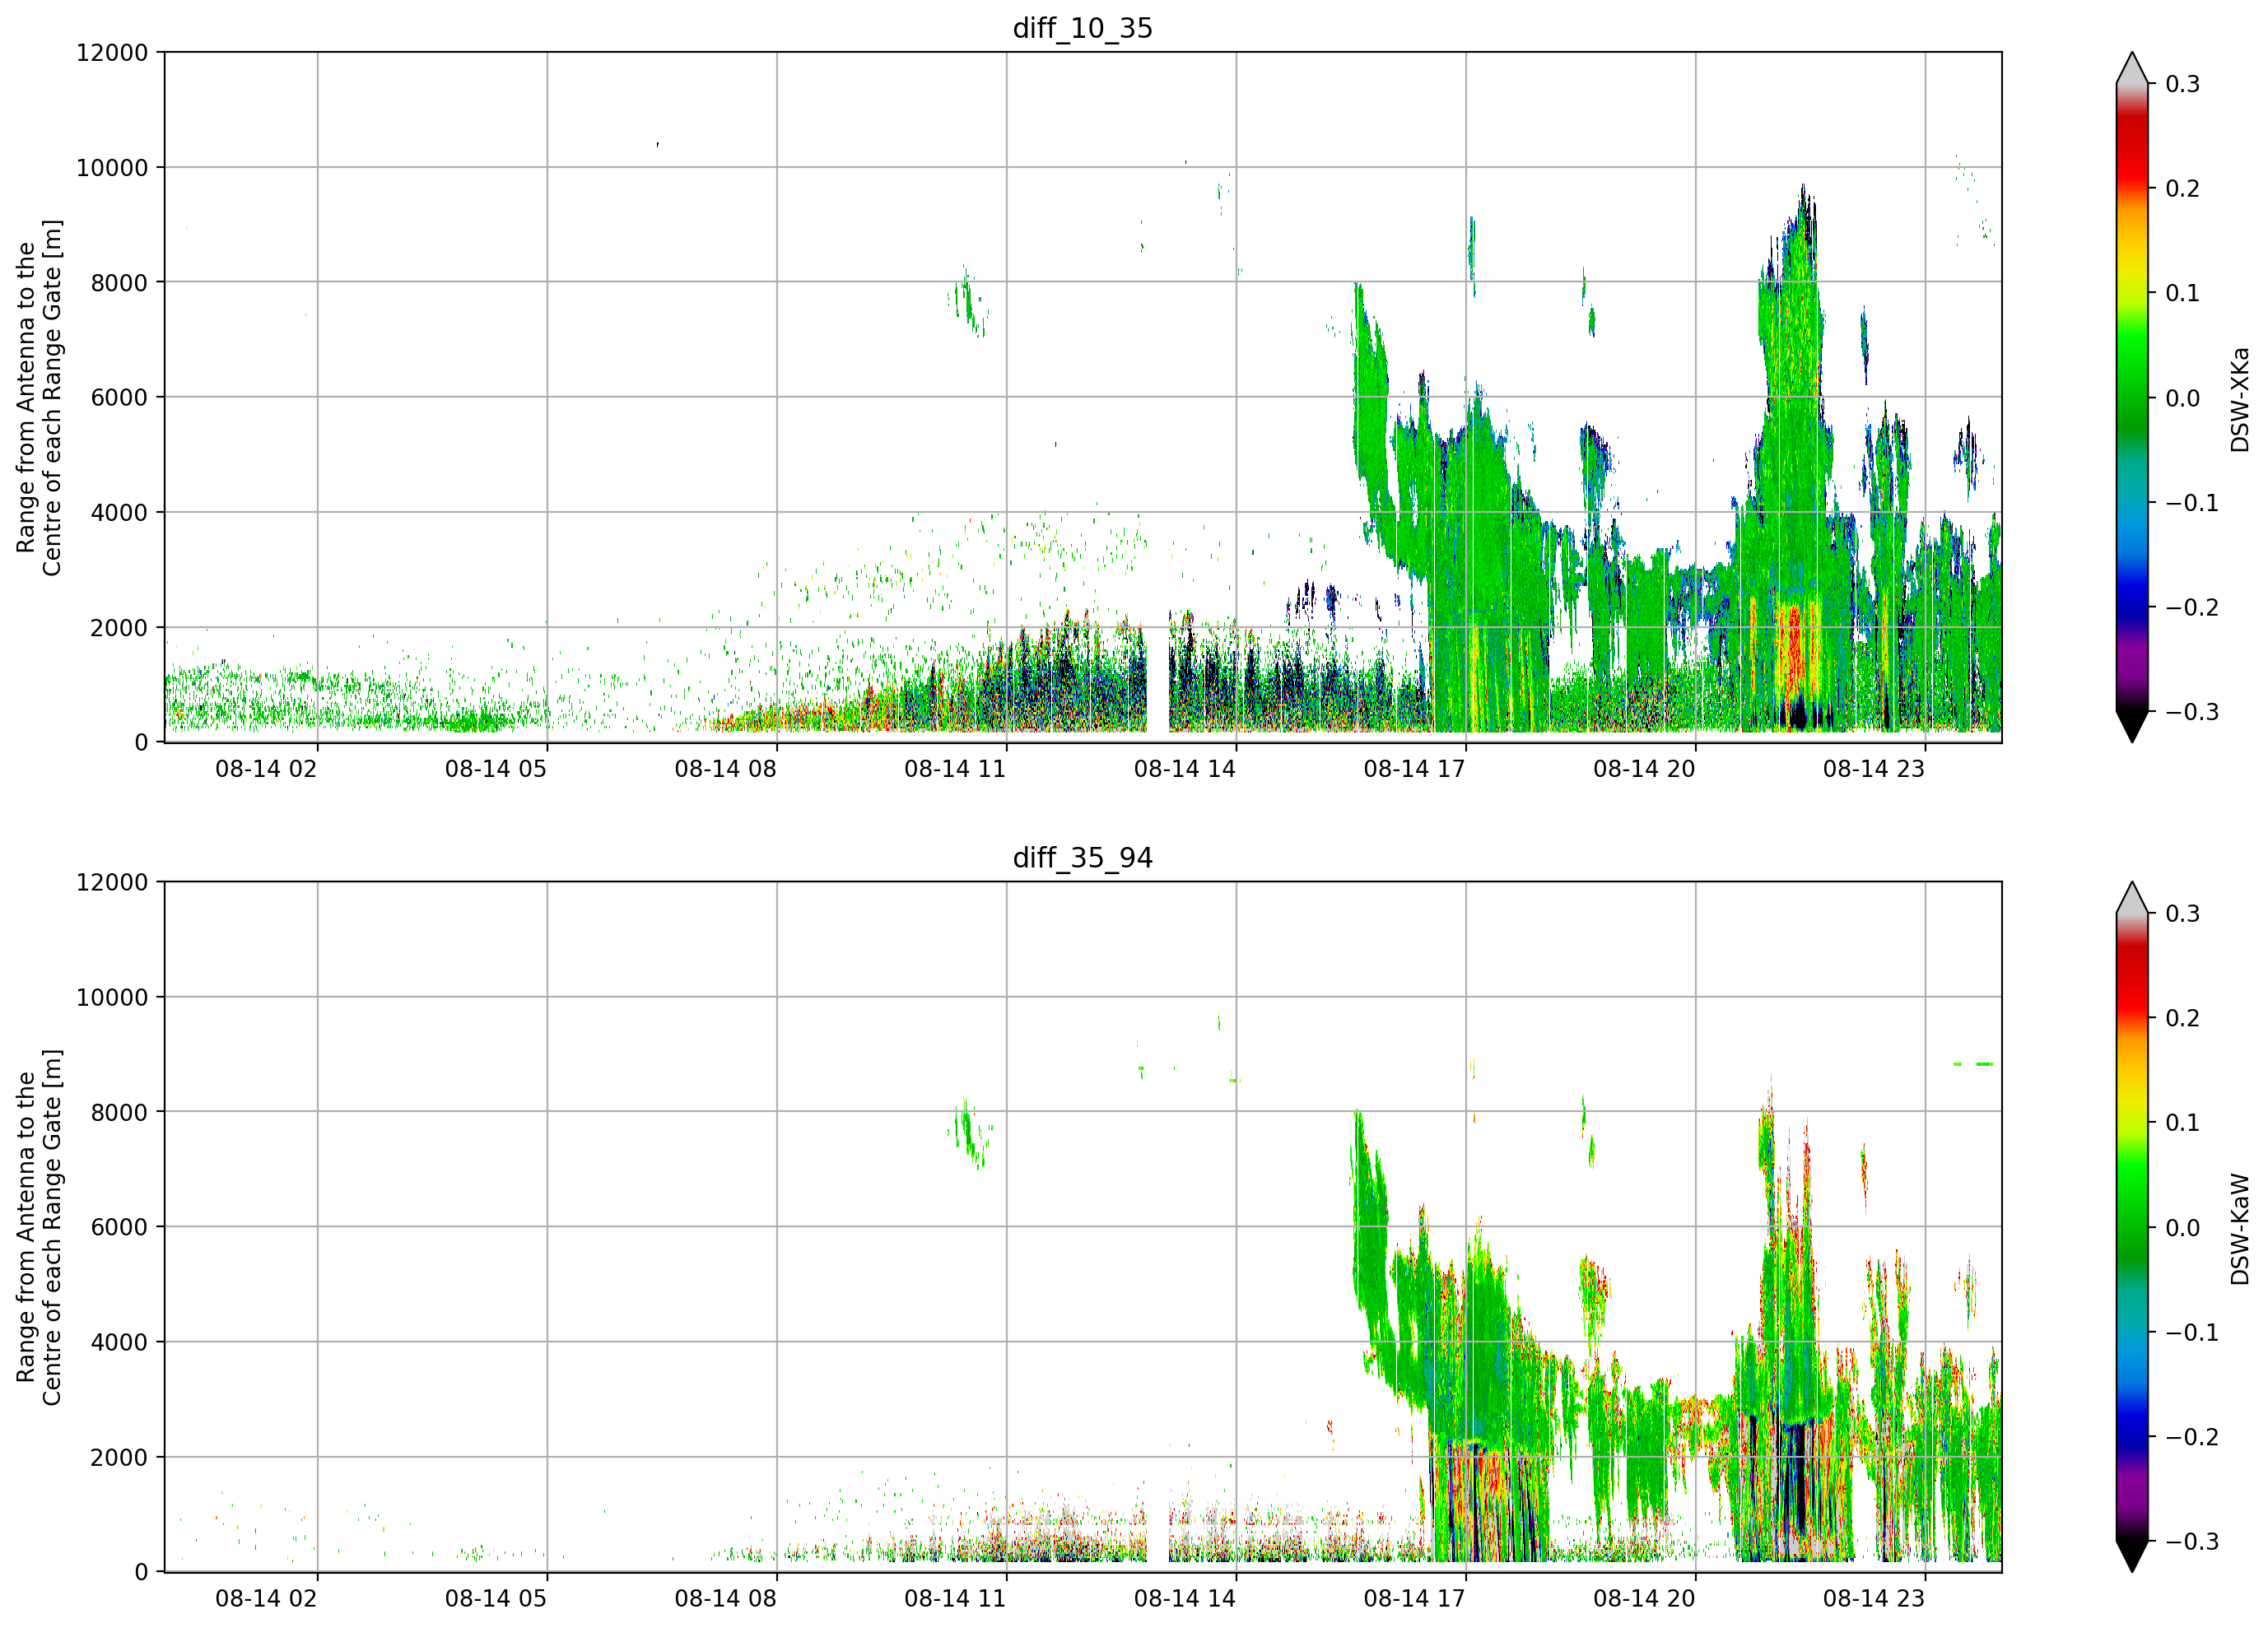This screenshot has width=2268, height=1628.
Task: Click the 4000 y-tick on diff_10_35 plot
Action: tap(119, 512)
